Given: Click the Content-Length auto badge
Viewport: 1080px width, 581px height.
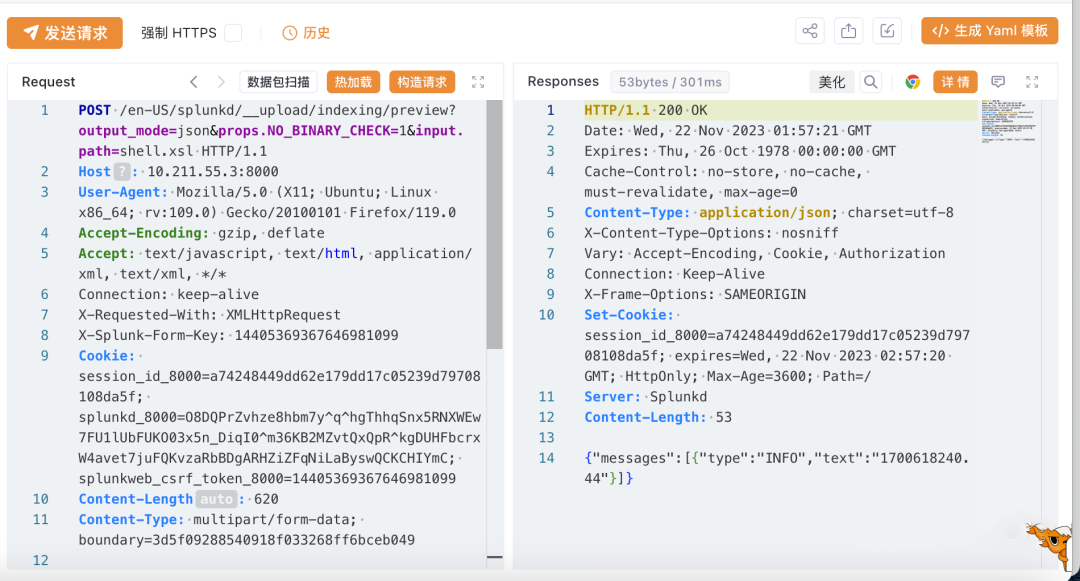Looking at the screenshot, I should click(x=216, y=499).
